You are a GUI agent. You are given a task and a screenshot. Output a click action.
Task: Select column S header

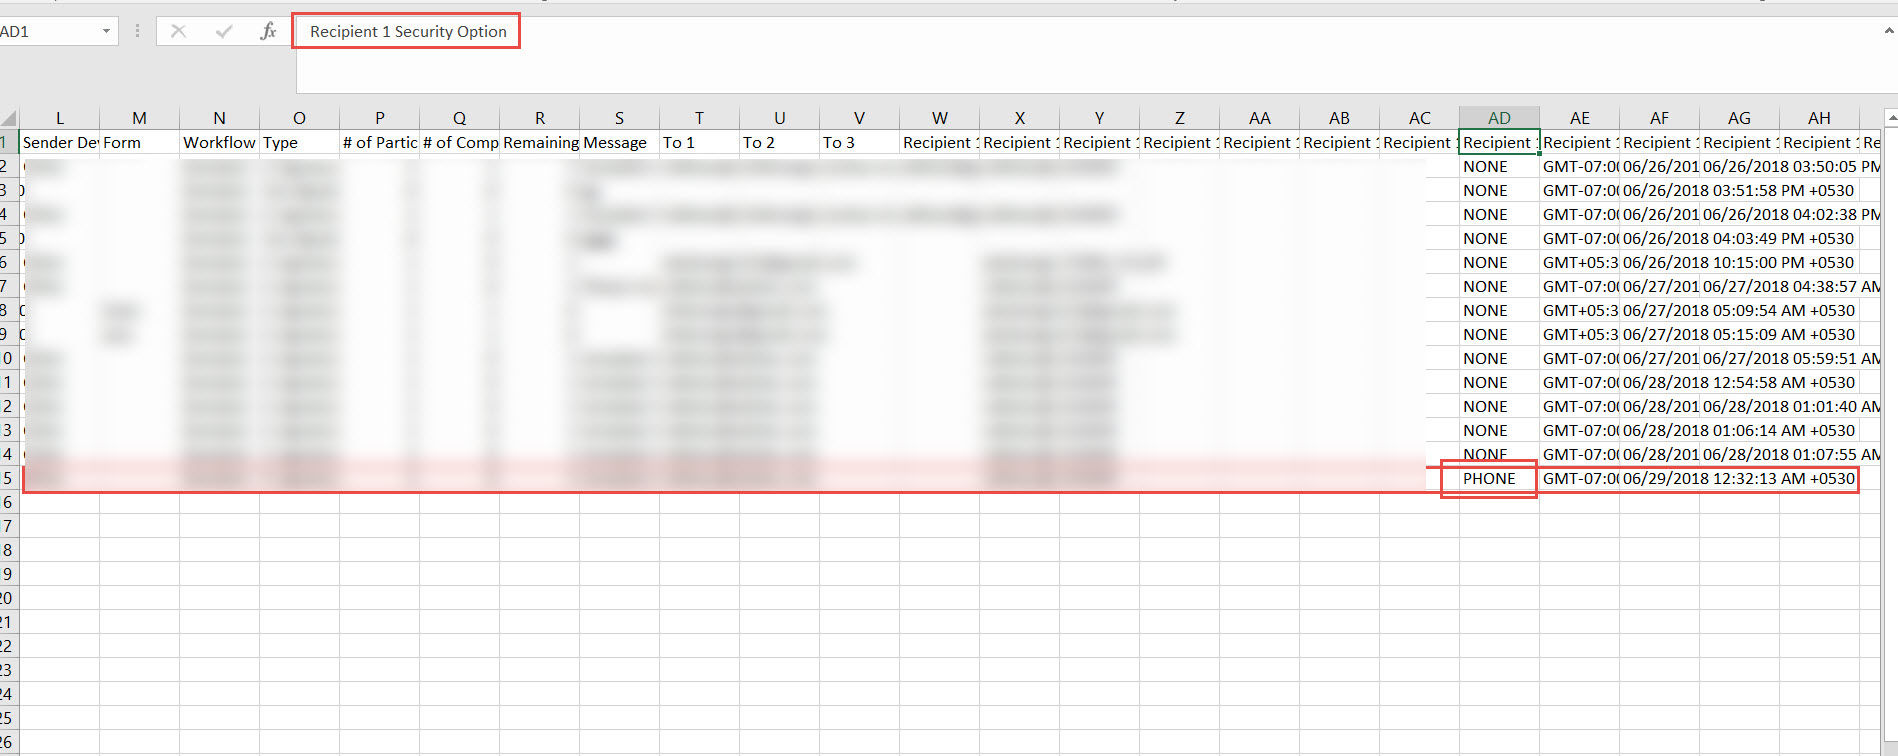tap(619, 118)
